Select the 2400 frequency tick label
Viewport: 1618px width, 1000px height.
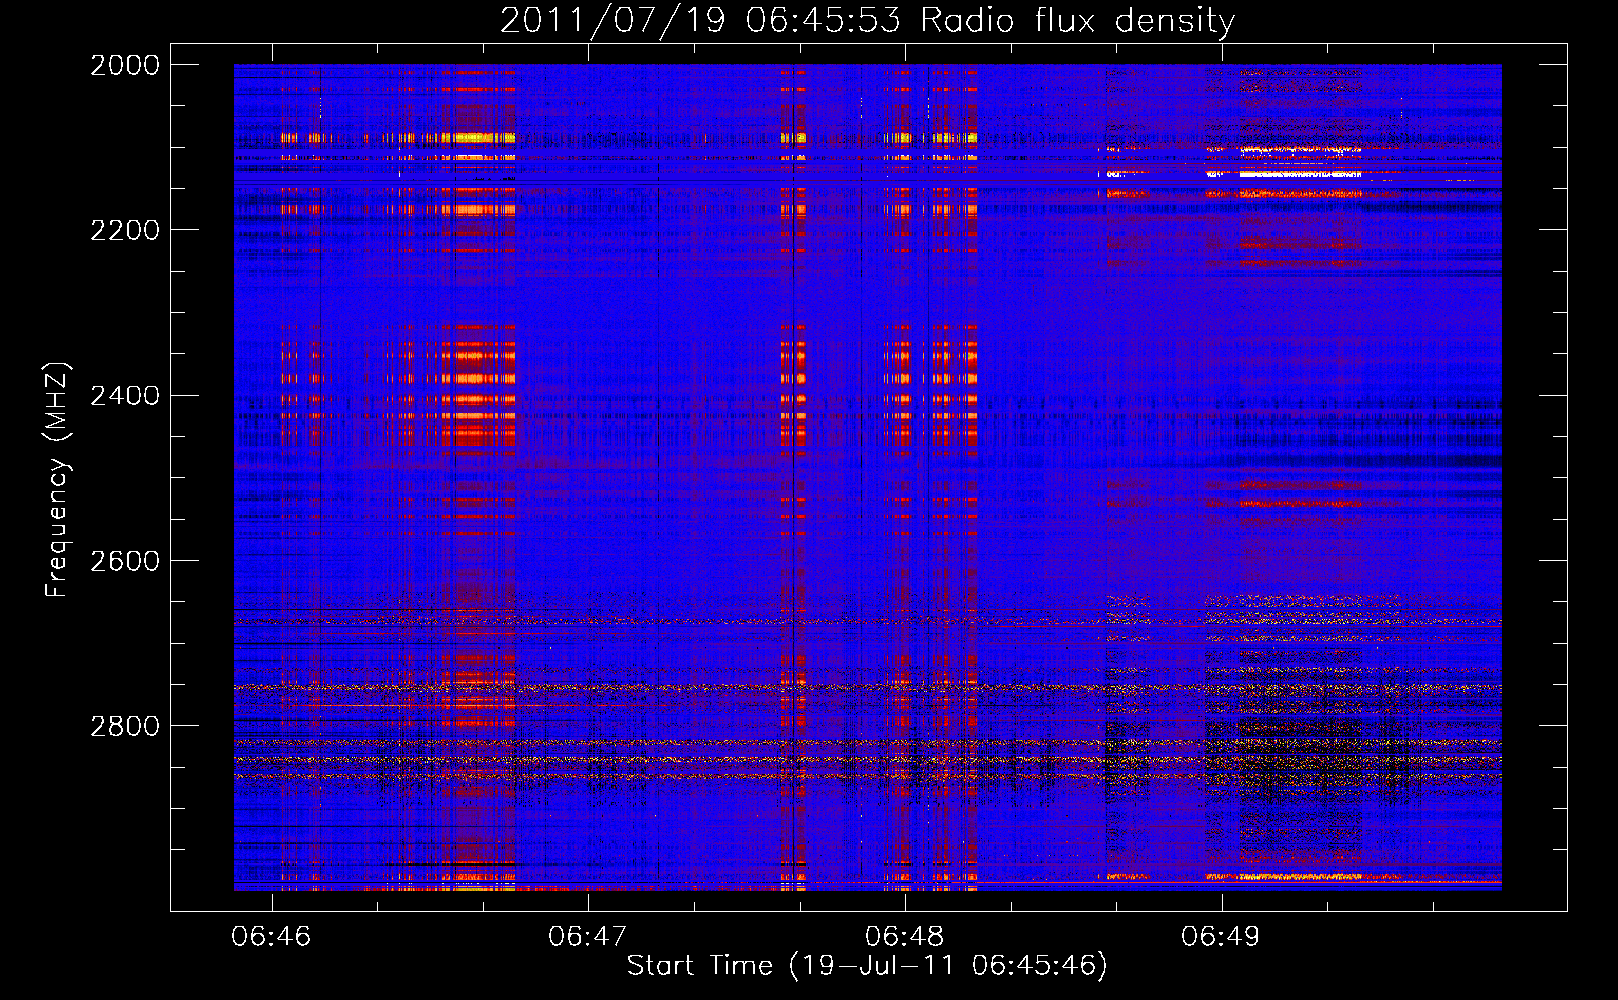pyautogui.click(x=125, y=396)
